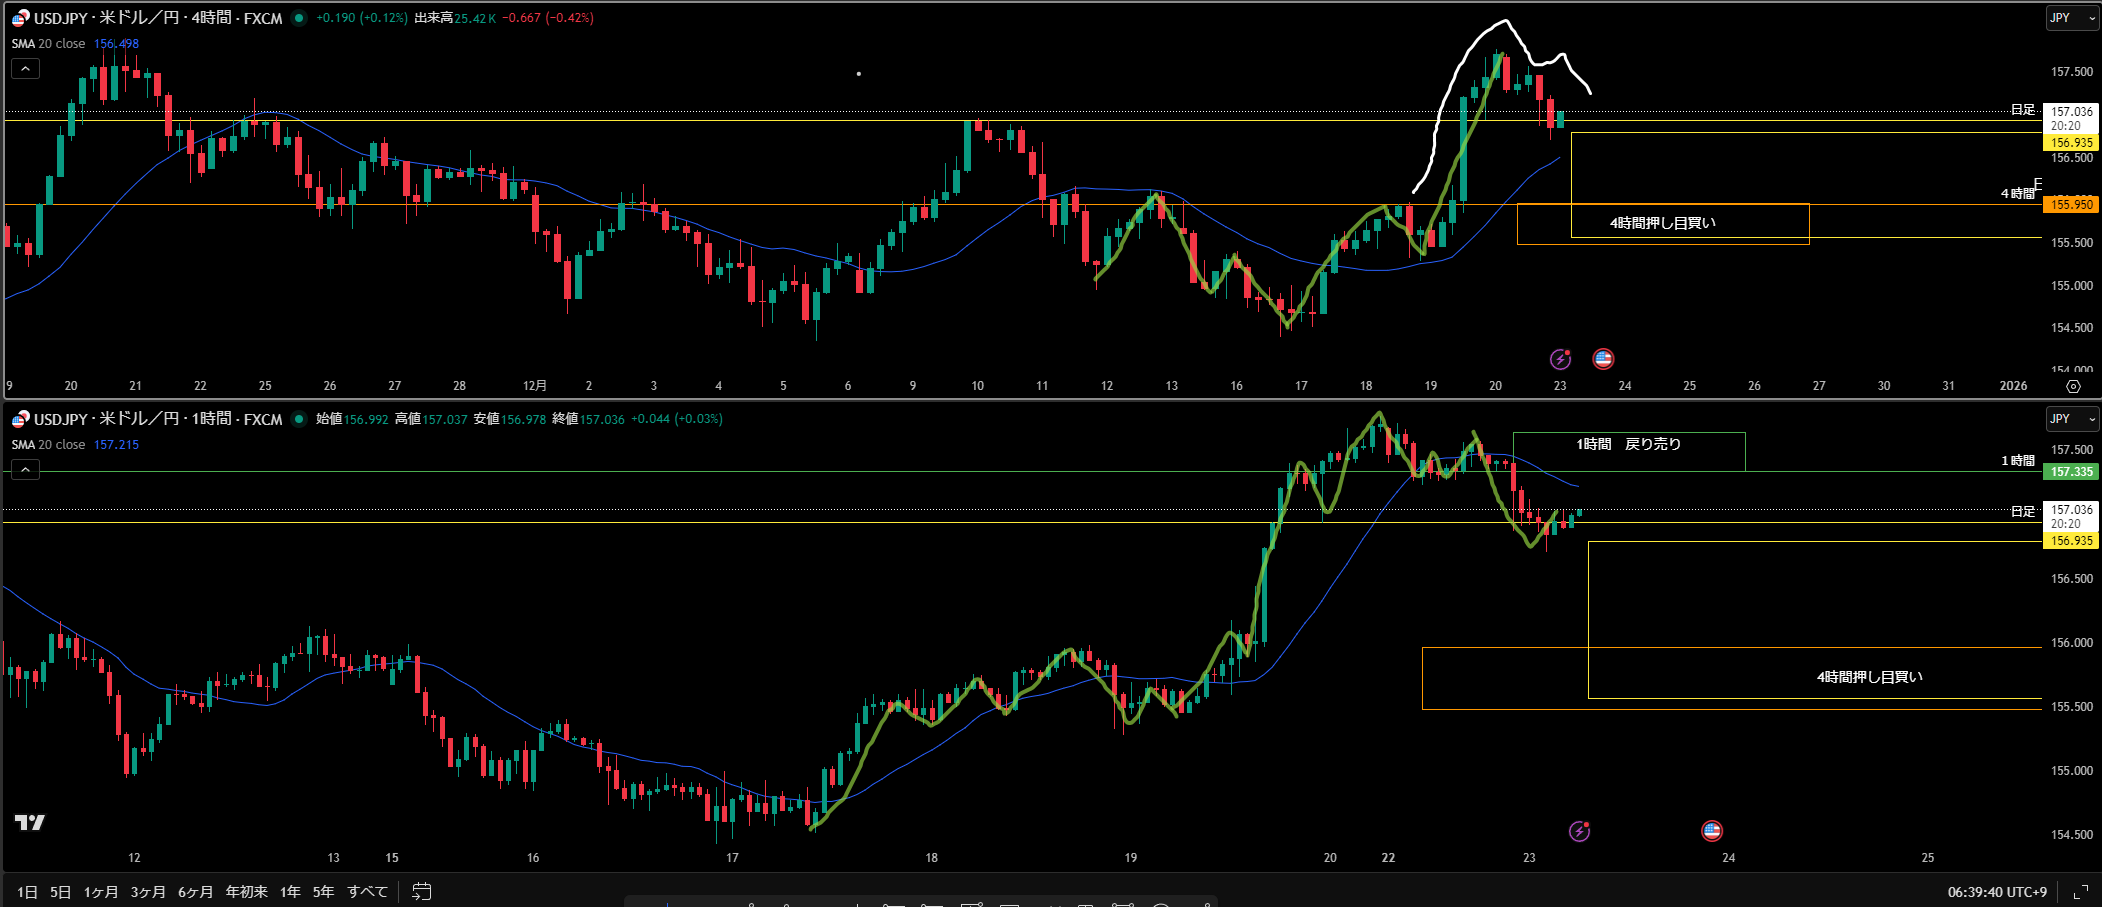
Task: Collapse the lower chart indicator legend
Action: [25, 469]
